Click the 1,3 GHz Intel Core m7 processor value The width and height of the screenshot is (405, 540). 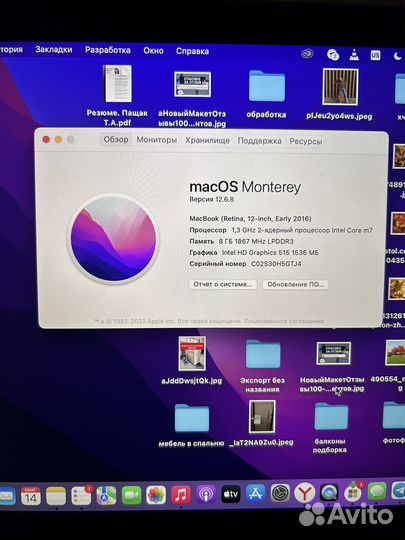point(302,230)
